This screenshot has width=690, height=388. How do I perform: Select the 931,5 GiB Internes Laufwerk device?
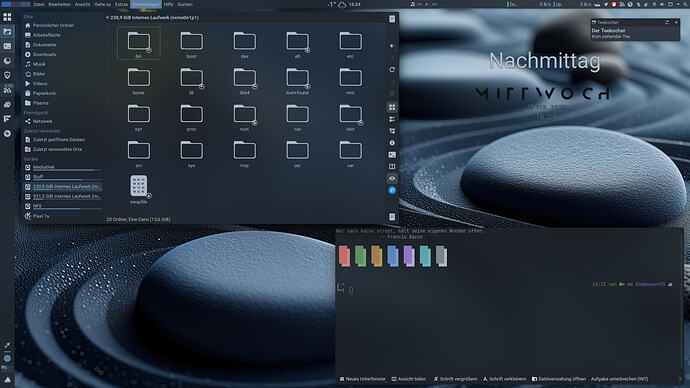click(x=63, y=197)
